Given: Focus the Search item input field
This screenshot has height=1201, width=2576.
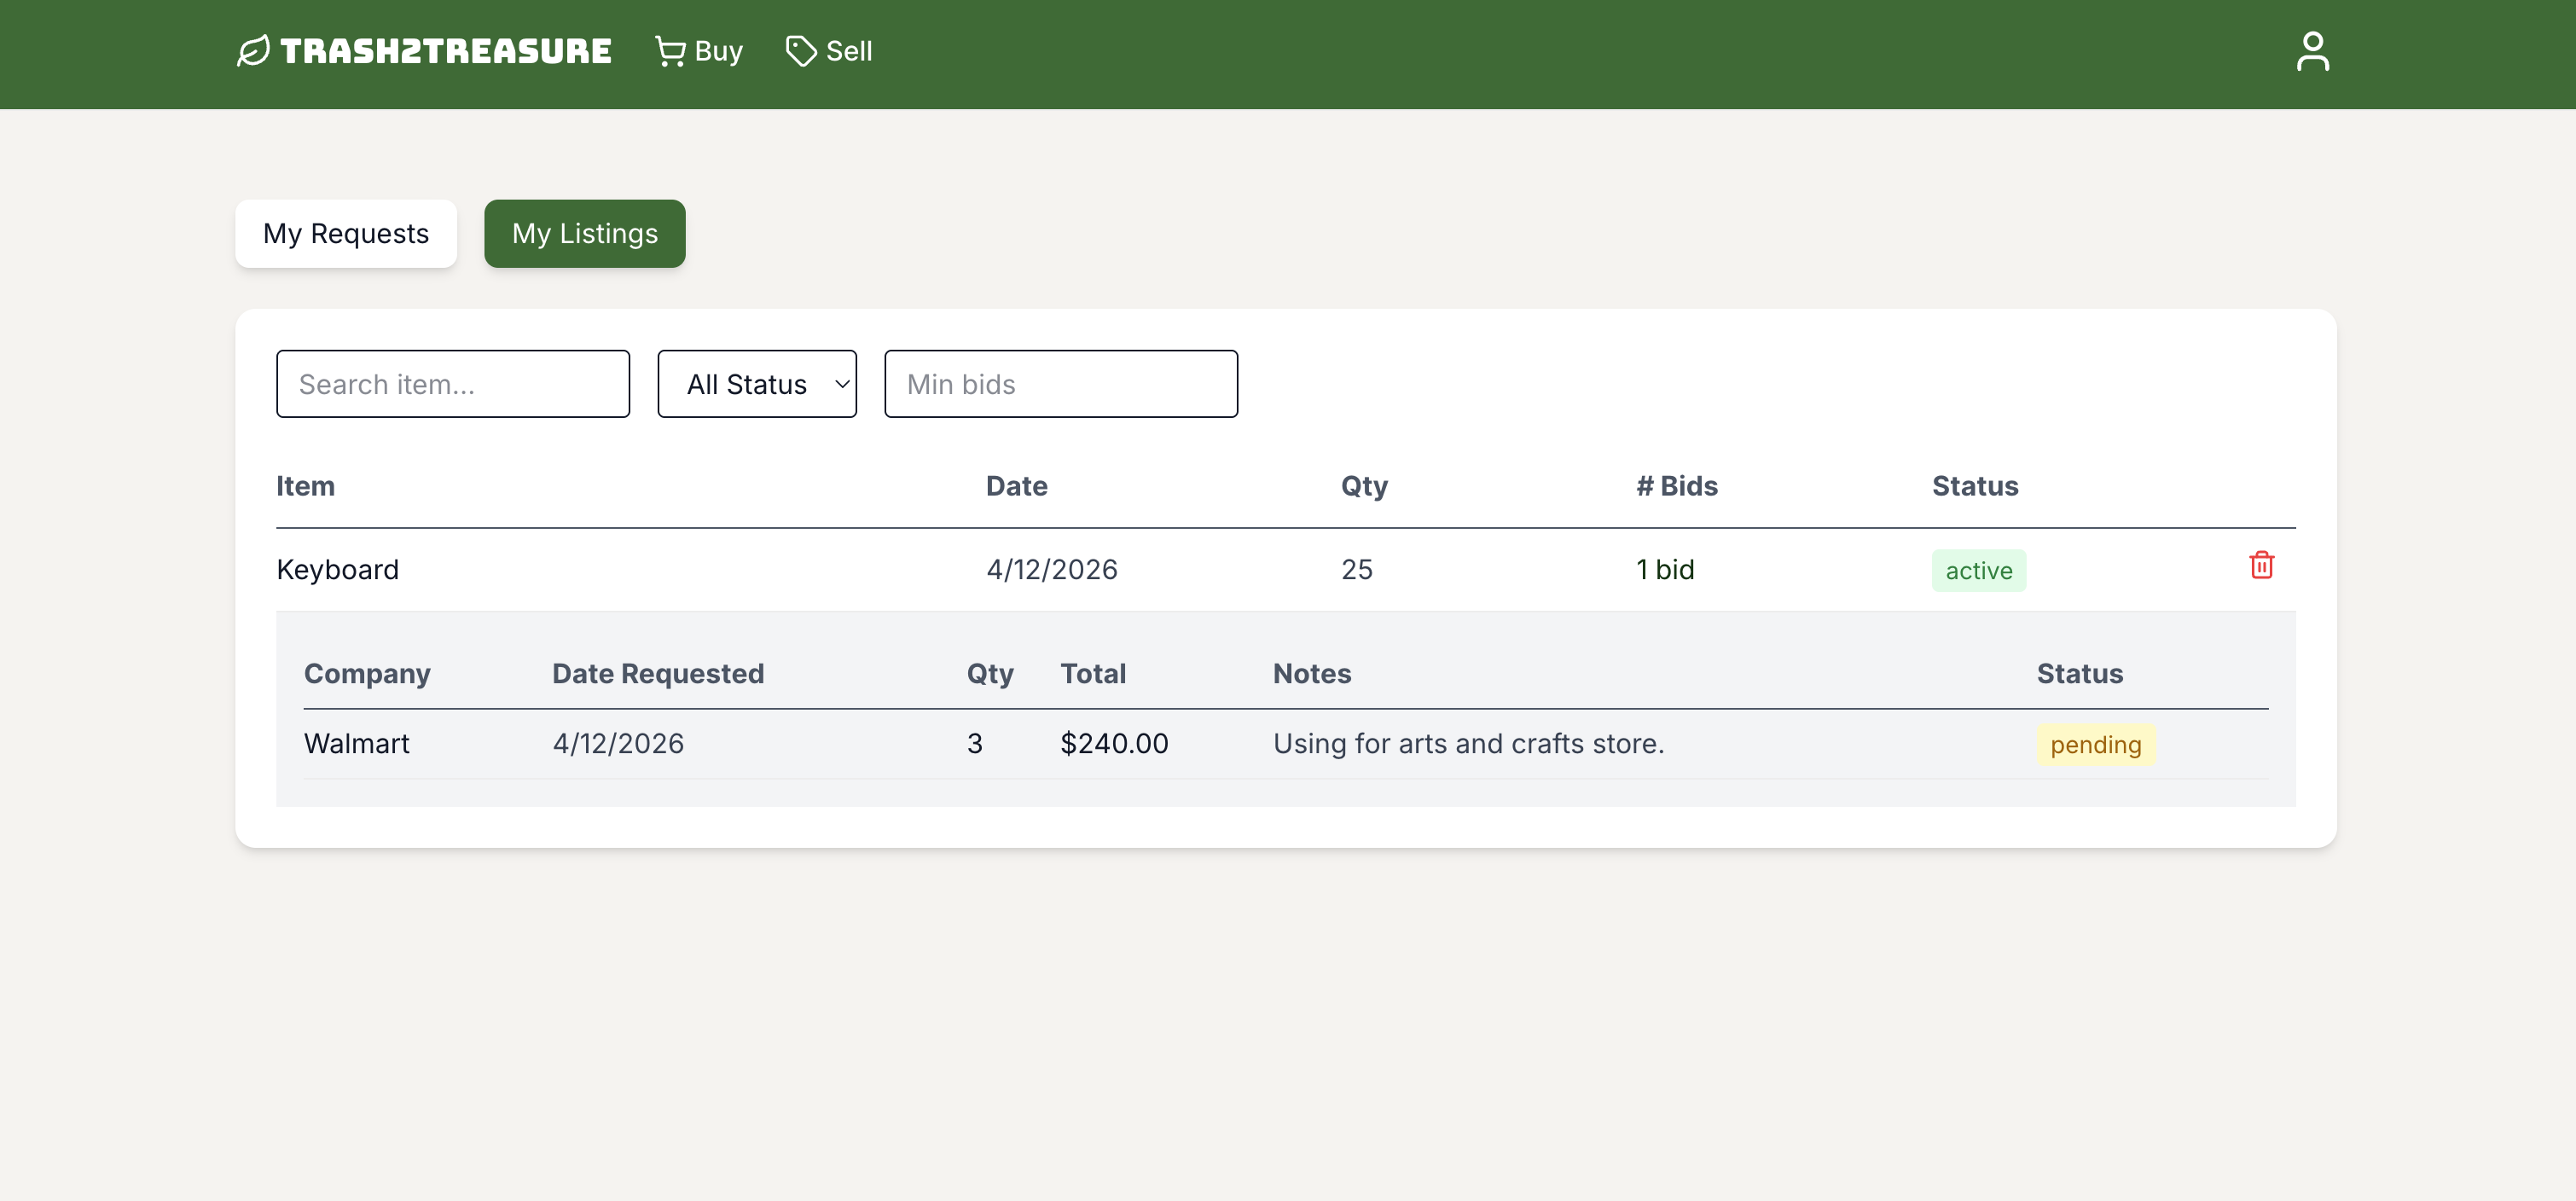Looking at the screenshot, I should tap(452, 384).
